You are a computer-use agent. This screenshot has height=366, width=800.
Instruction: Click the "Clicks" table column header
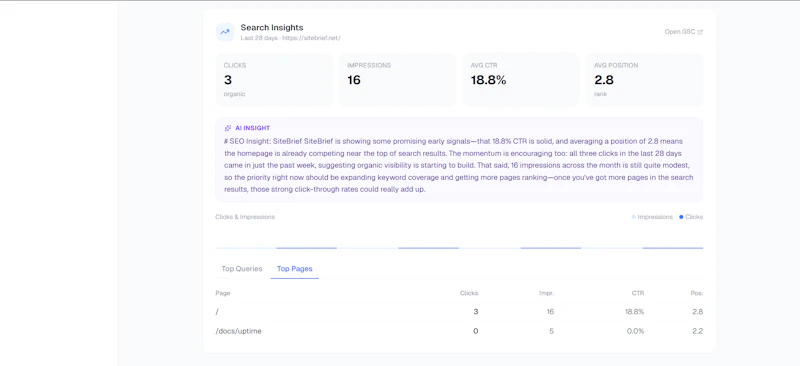[x=469, y=293]
